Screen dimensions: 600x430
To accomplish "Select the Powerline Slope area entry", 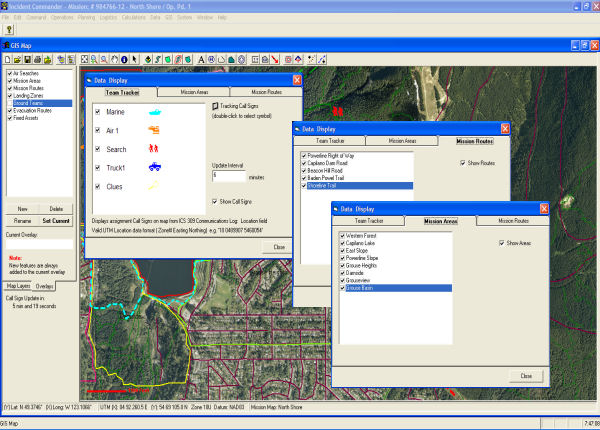I will point(362,258).
